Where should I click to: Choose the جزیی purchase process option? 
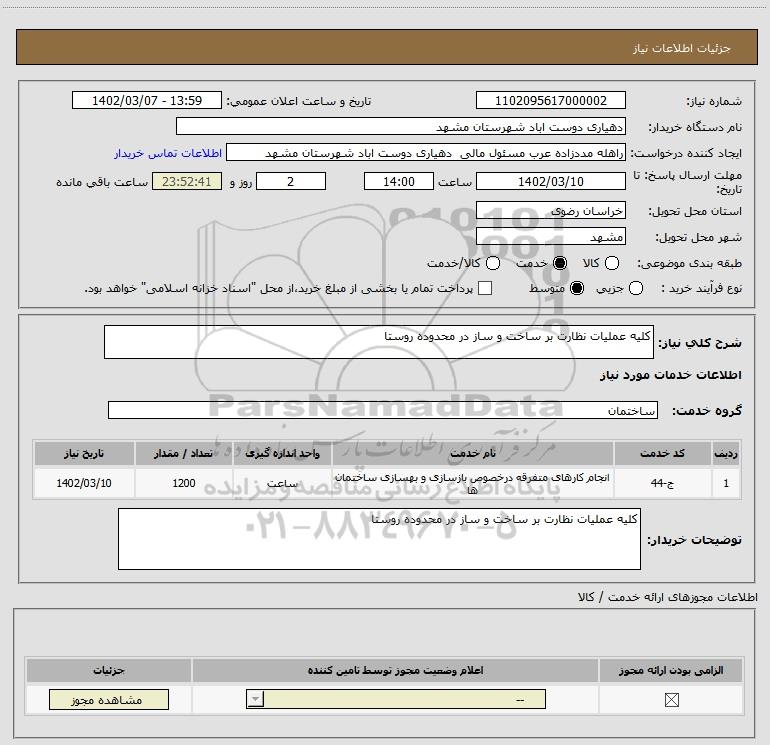(x=635, y=288)
